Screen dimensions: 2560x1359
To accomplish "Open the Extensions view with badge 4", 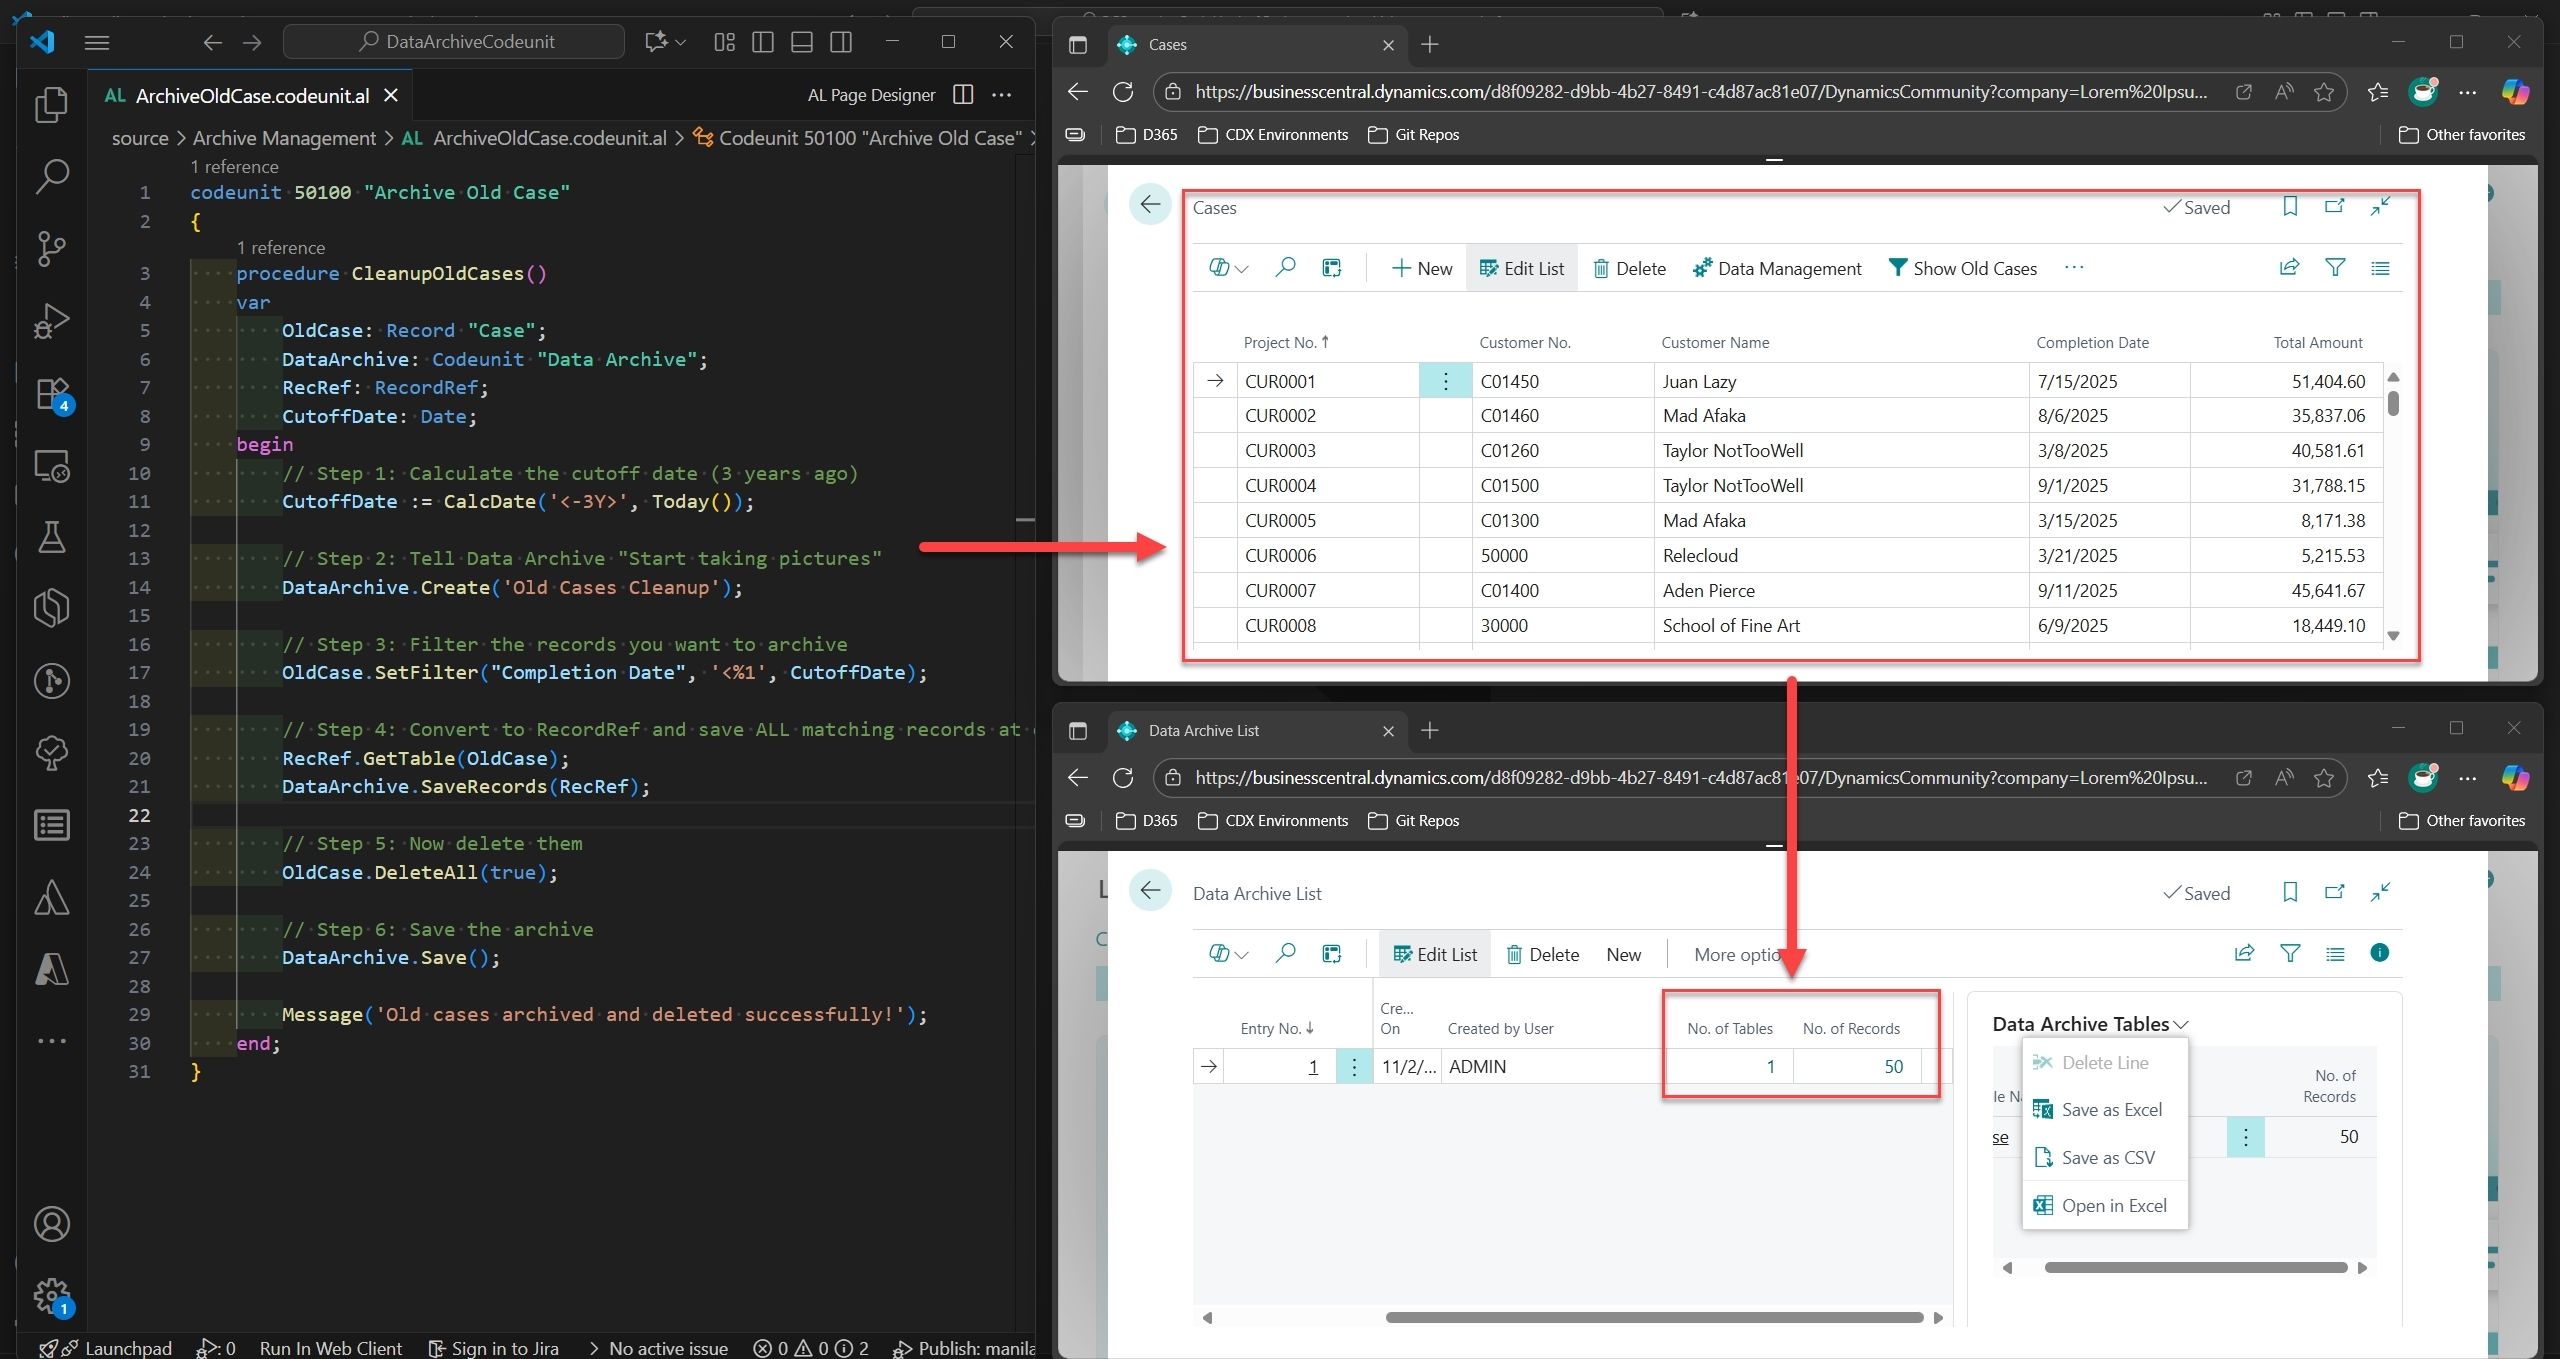I will coord(51,393).
